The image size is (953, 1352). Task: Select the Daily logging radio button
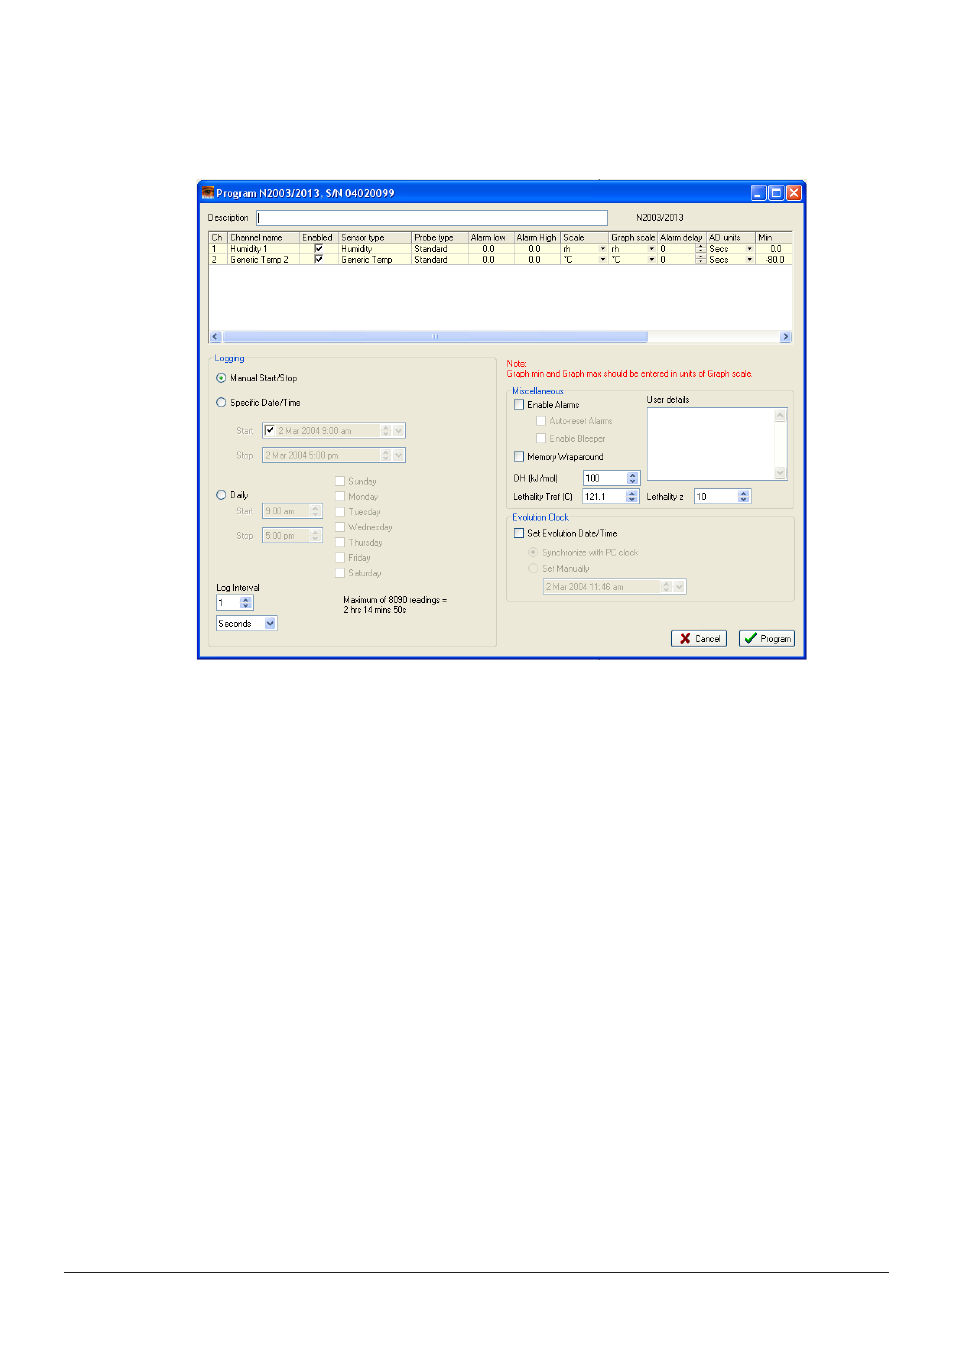221,494
